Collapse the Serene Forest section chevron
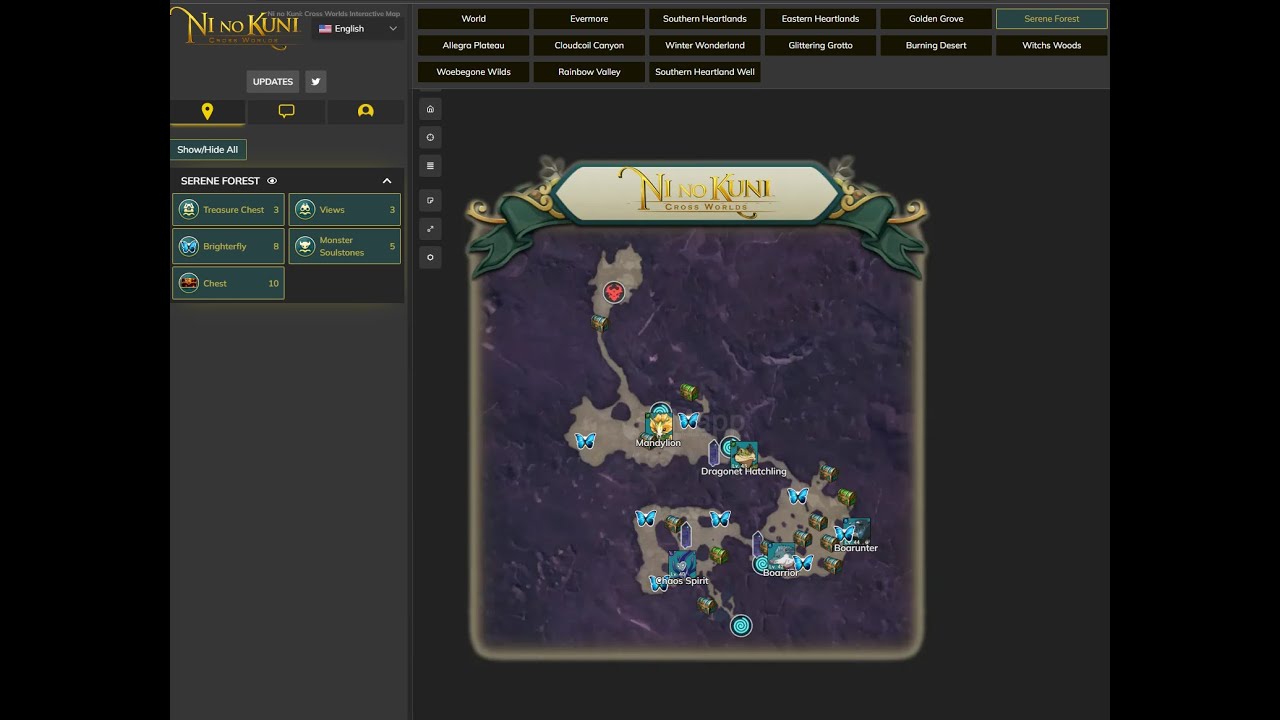 [x=387, y=181]
